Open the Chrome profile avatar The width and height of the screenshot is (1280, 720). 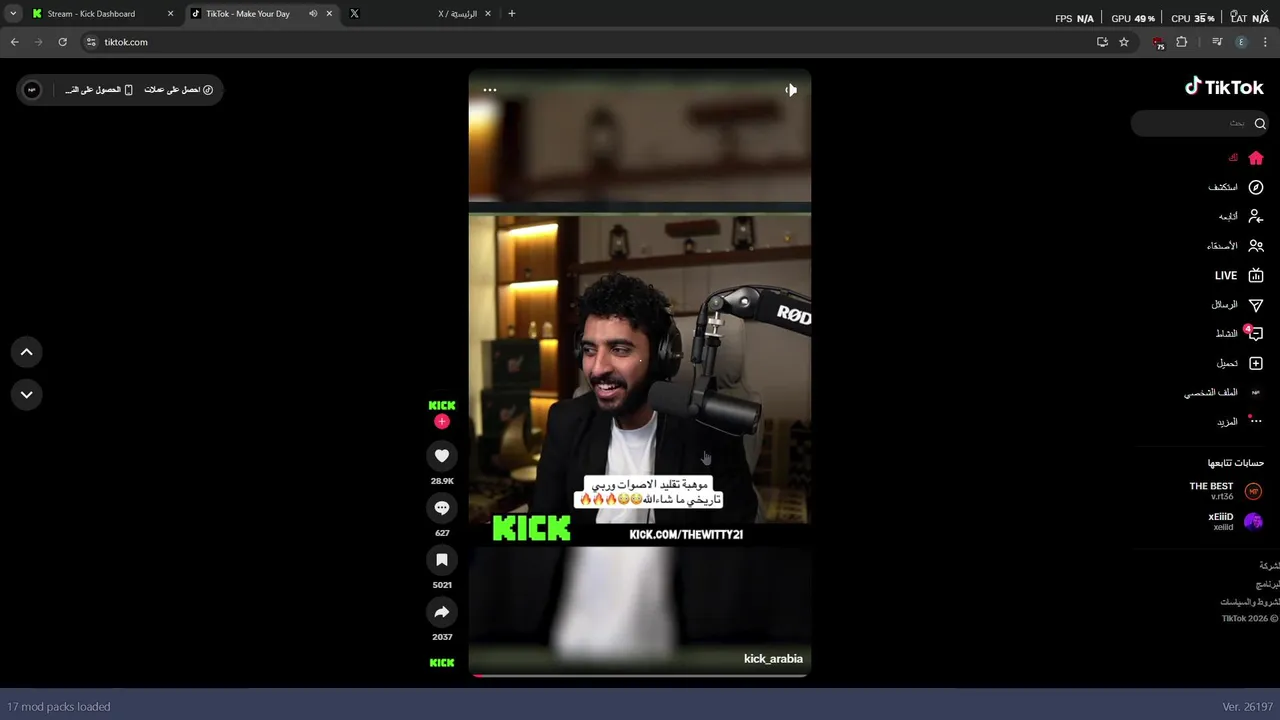(x=1241, y=42)
